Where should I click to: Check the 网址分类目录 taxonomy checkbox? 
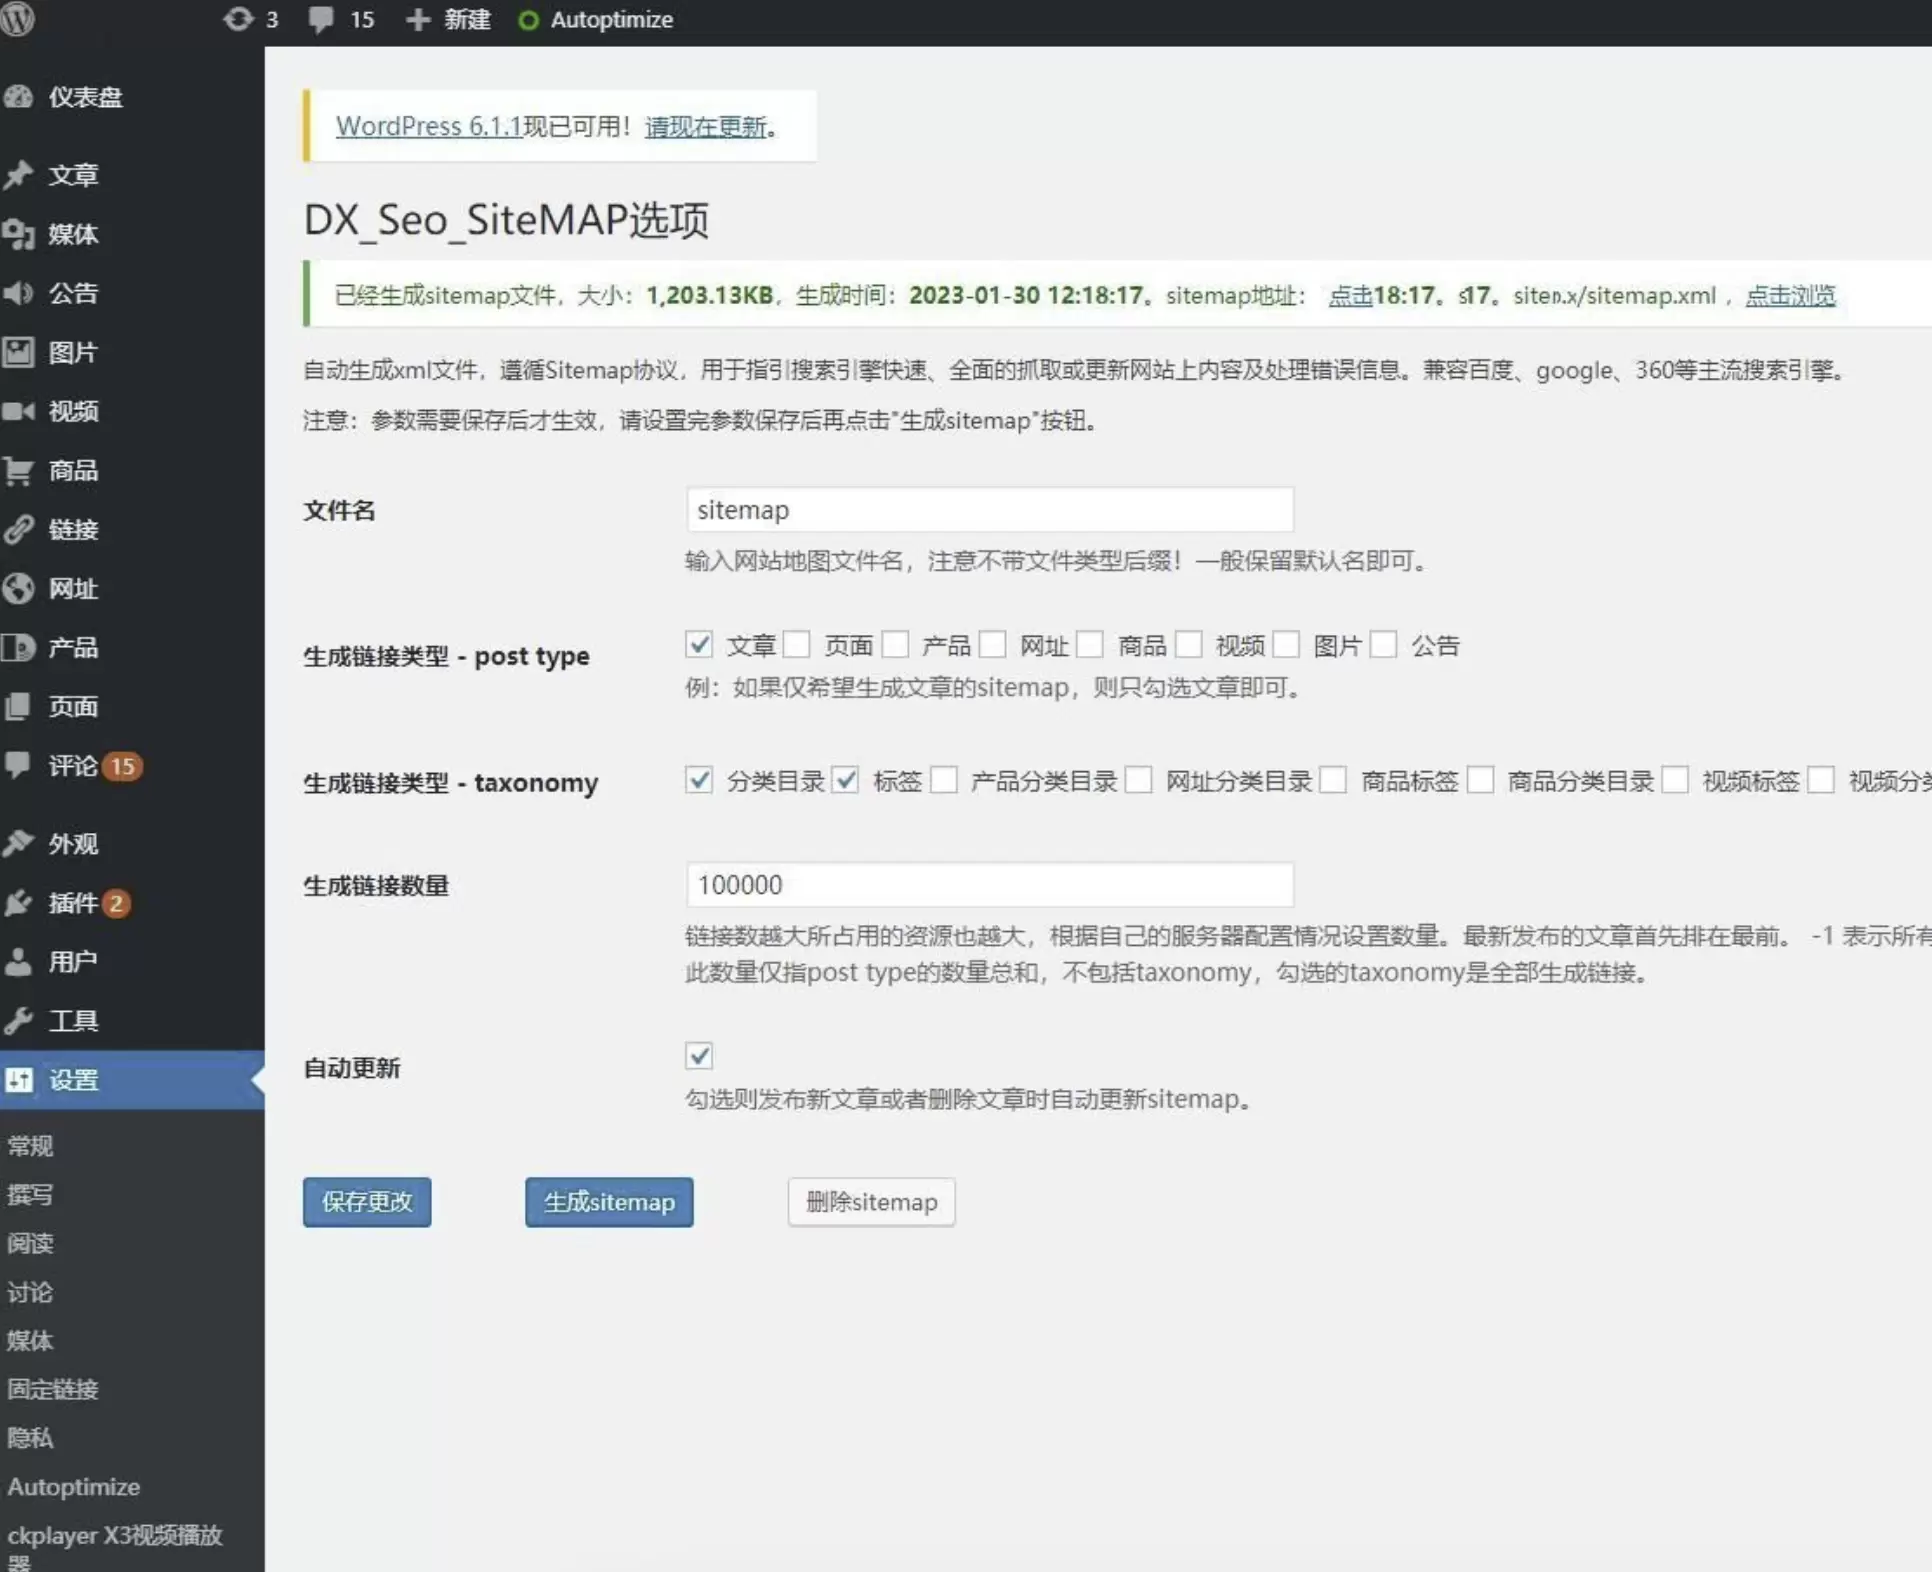1139,779
